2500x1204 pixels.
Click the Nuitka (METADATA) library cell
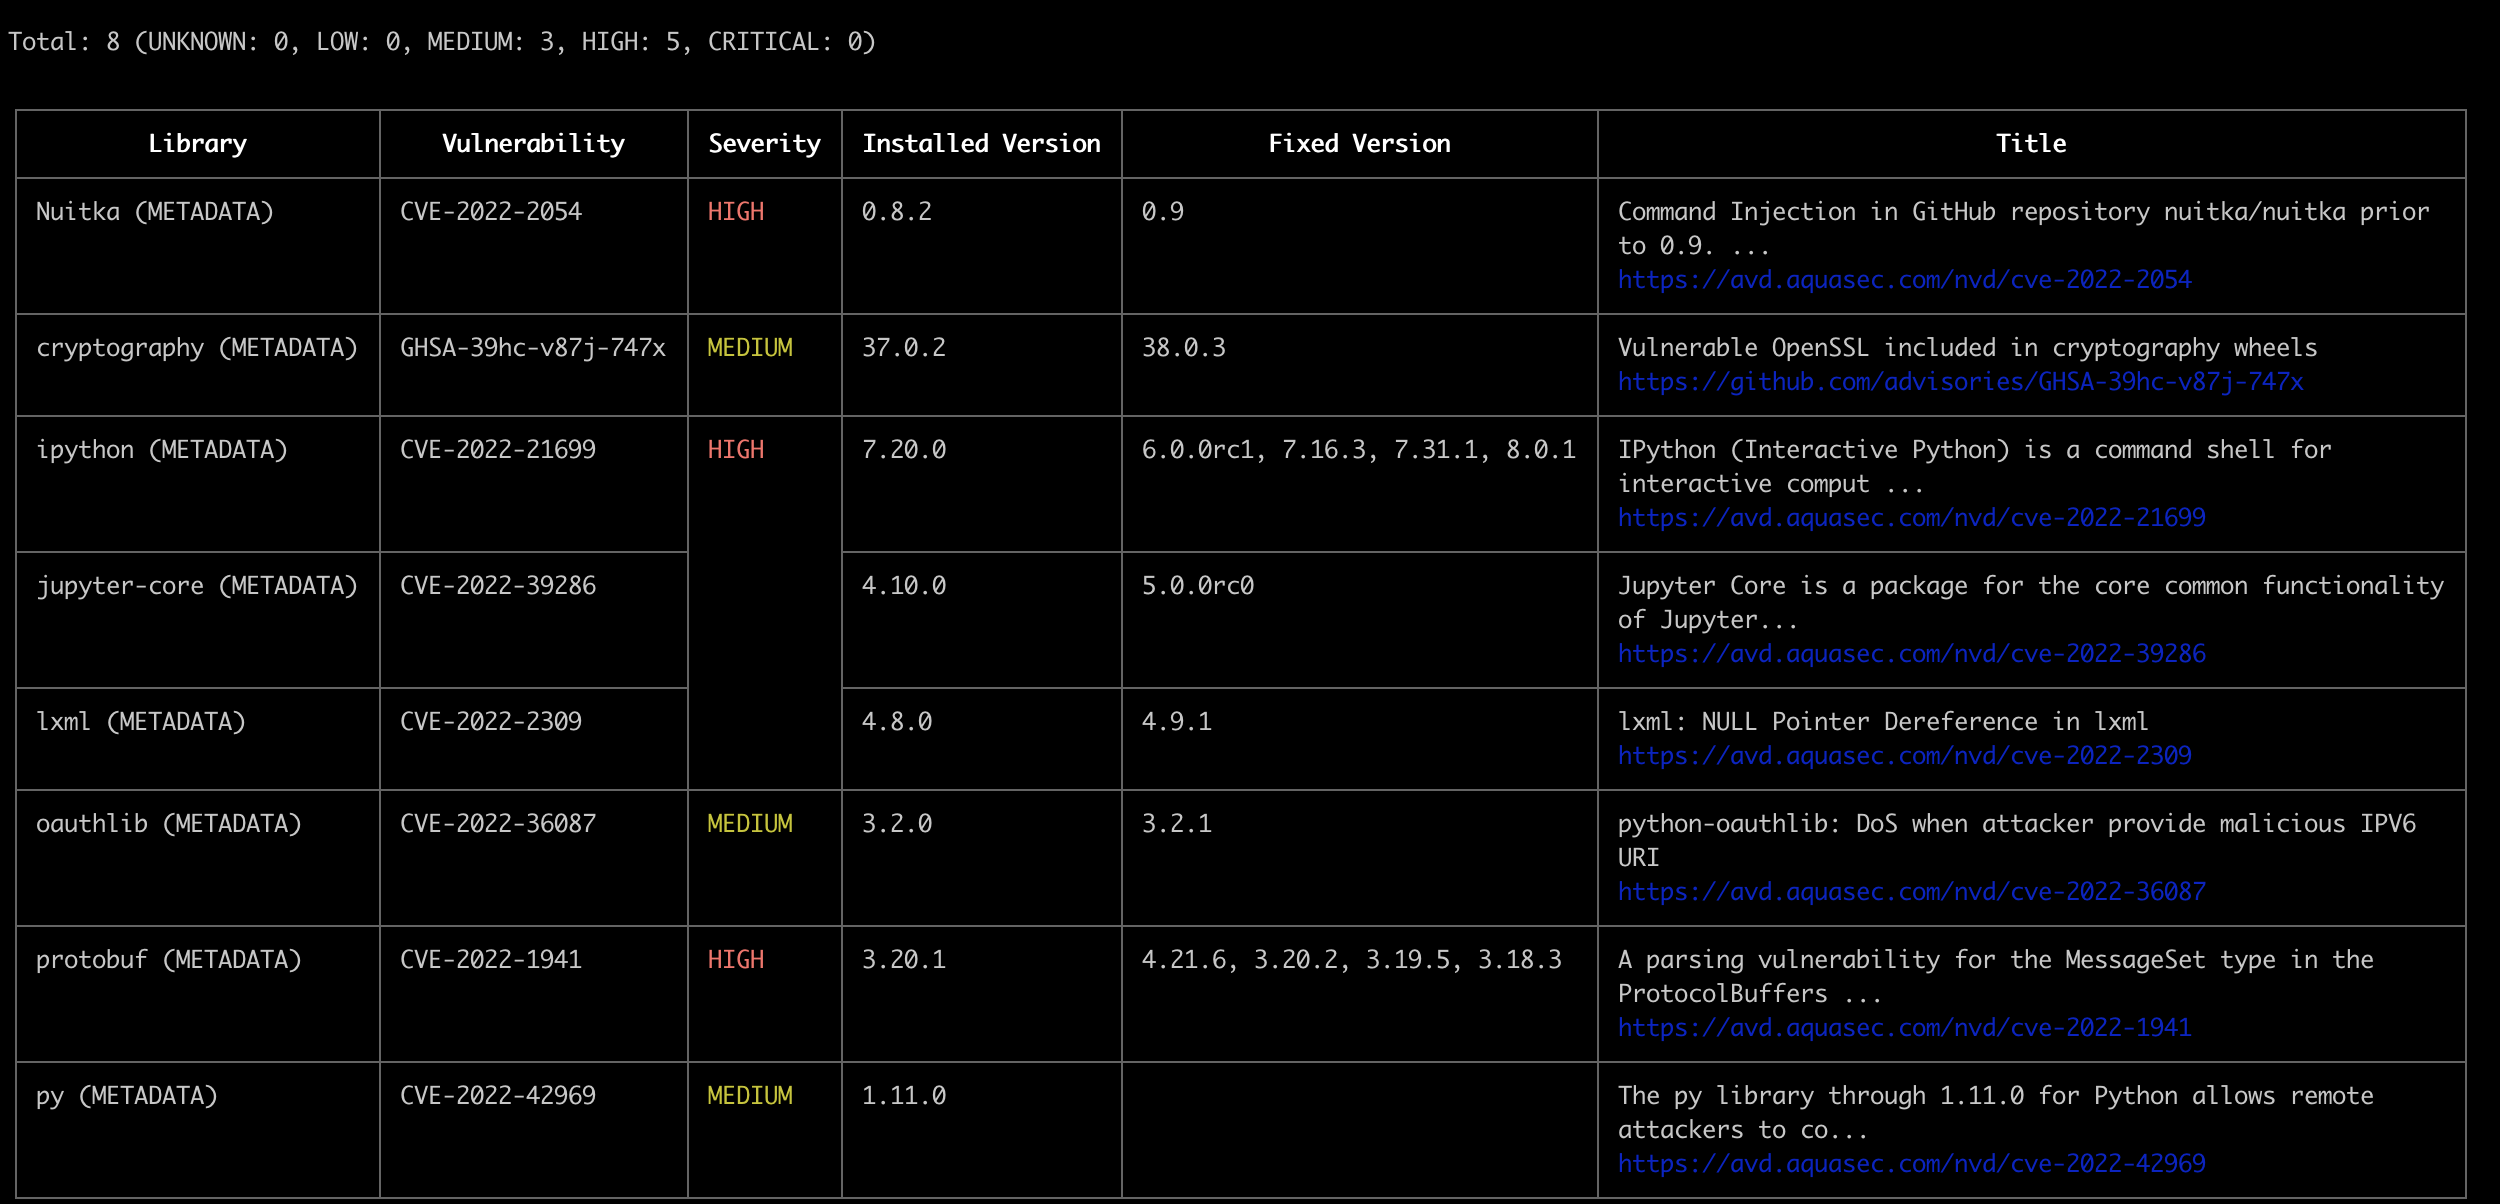click(x=155, y=212)
